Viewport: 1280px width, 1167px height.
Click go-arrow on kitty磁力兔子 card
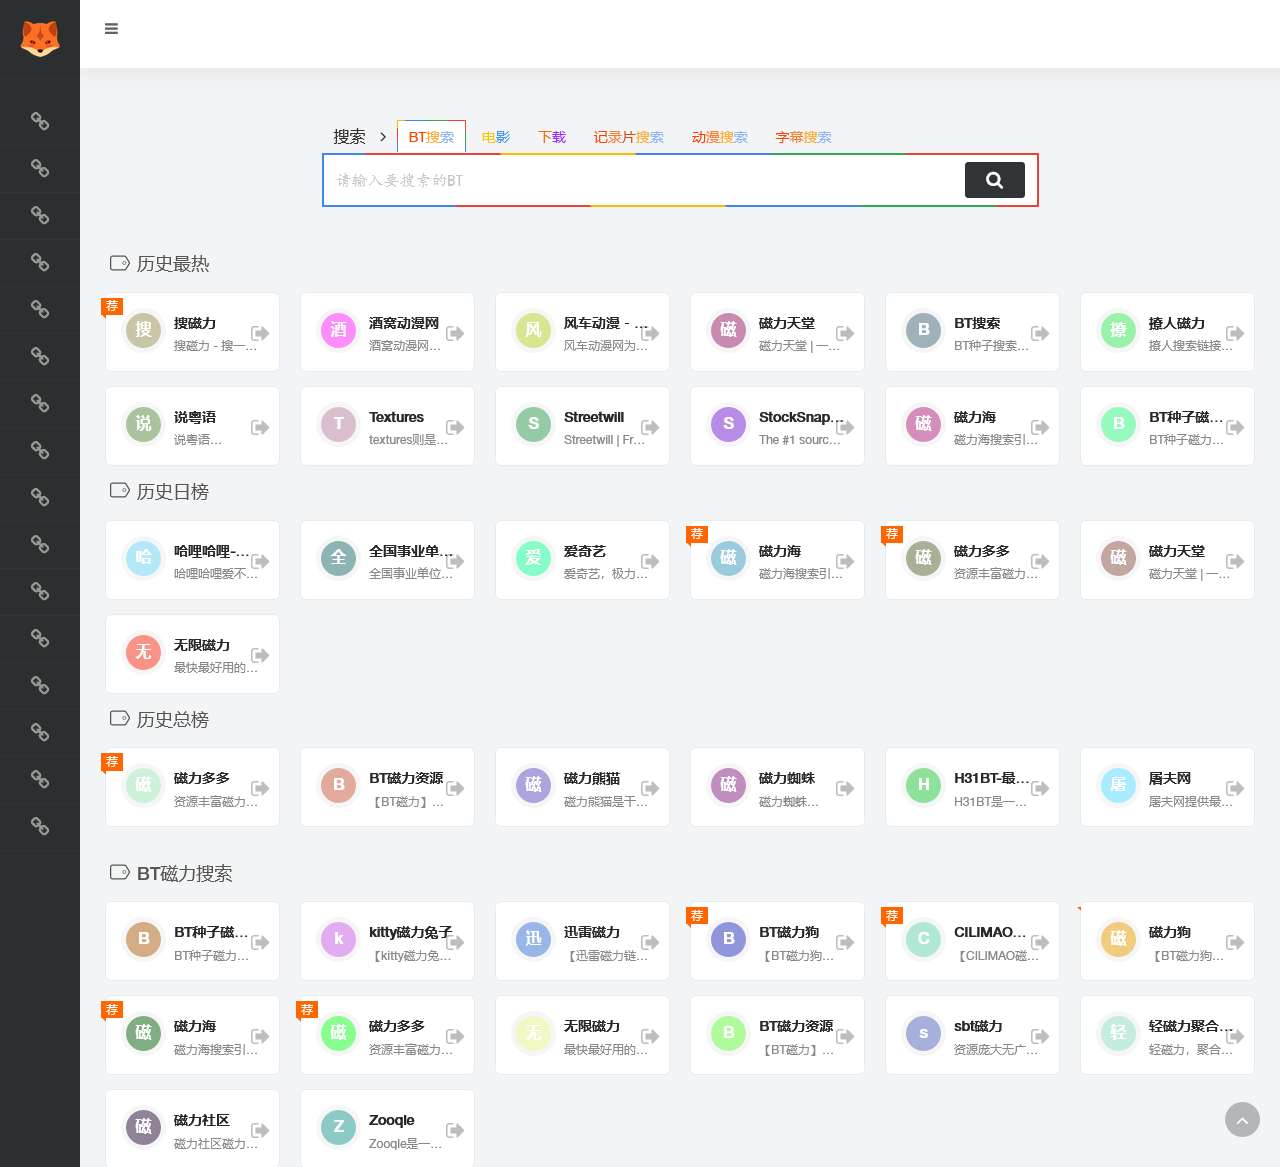point(455,942)
